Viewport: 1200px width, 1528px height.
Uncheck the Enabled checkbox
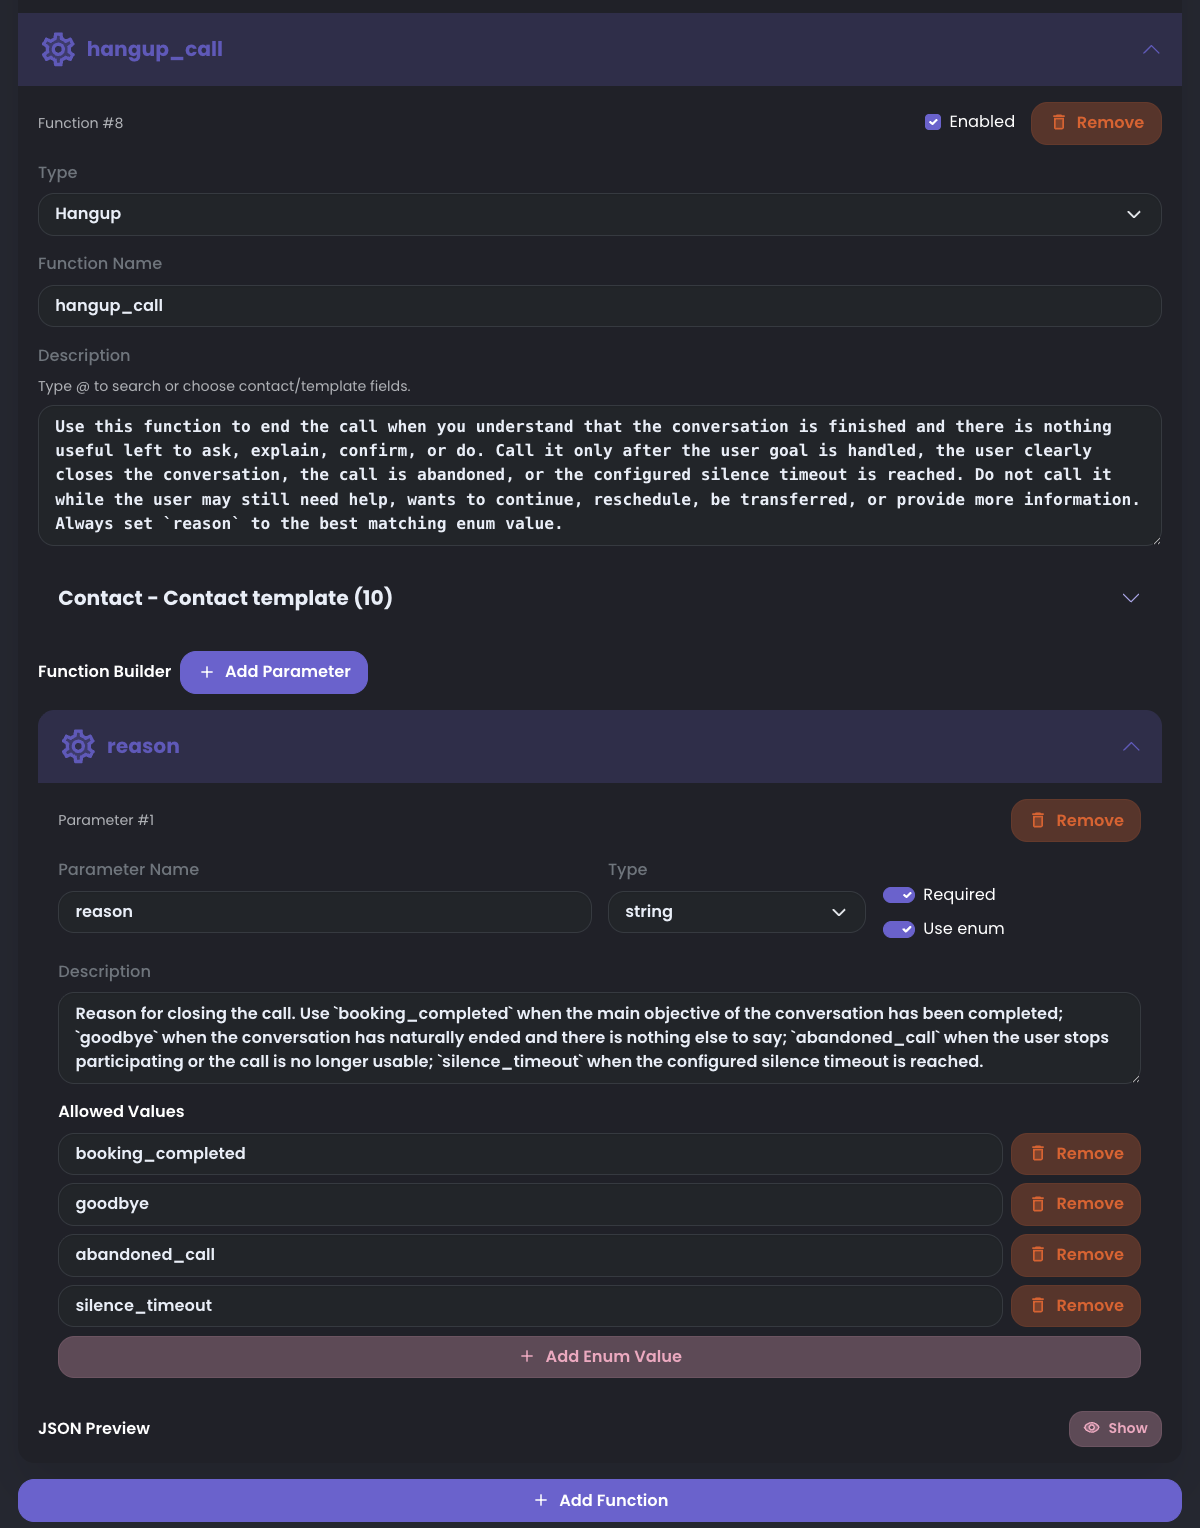pyautogui.click(x=933, y=122)
